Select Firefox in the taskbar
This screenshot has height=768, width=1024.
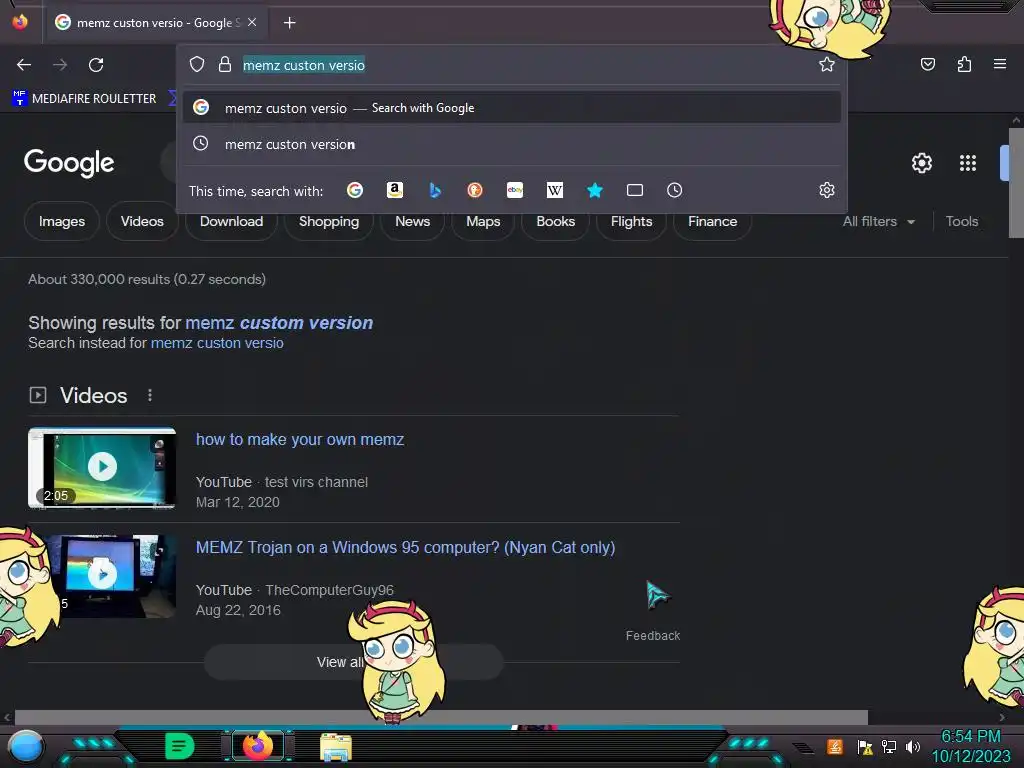tap(257, 746)
